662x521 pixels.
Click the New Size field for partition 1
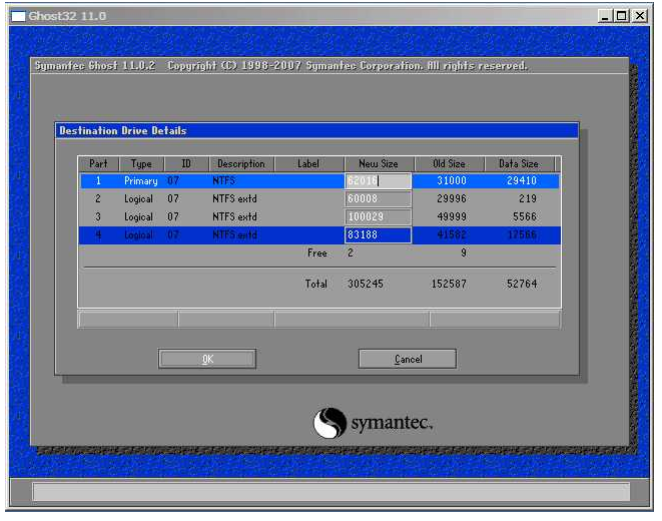pos(378,181)
